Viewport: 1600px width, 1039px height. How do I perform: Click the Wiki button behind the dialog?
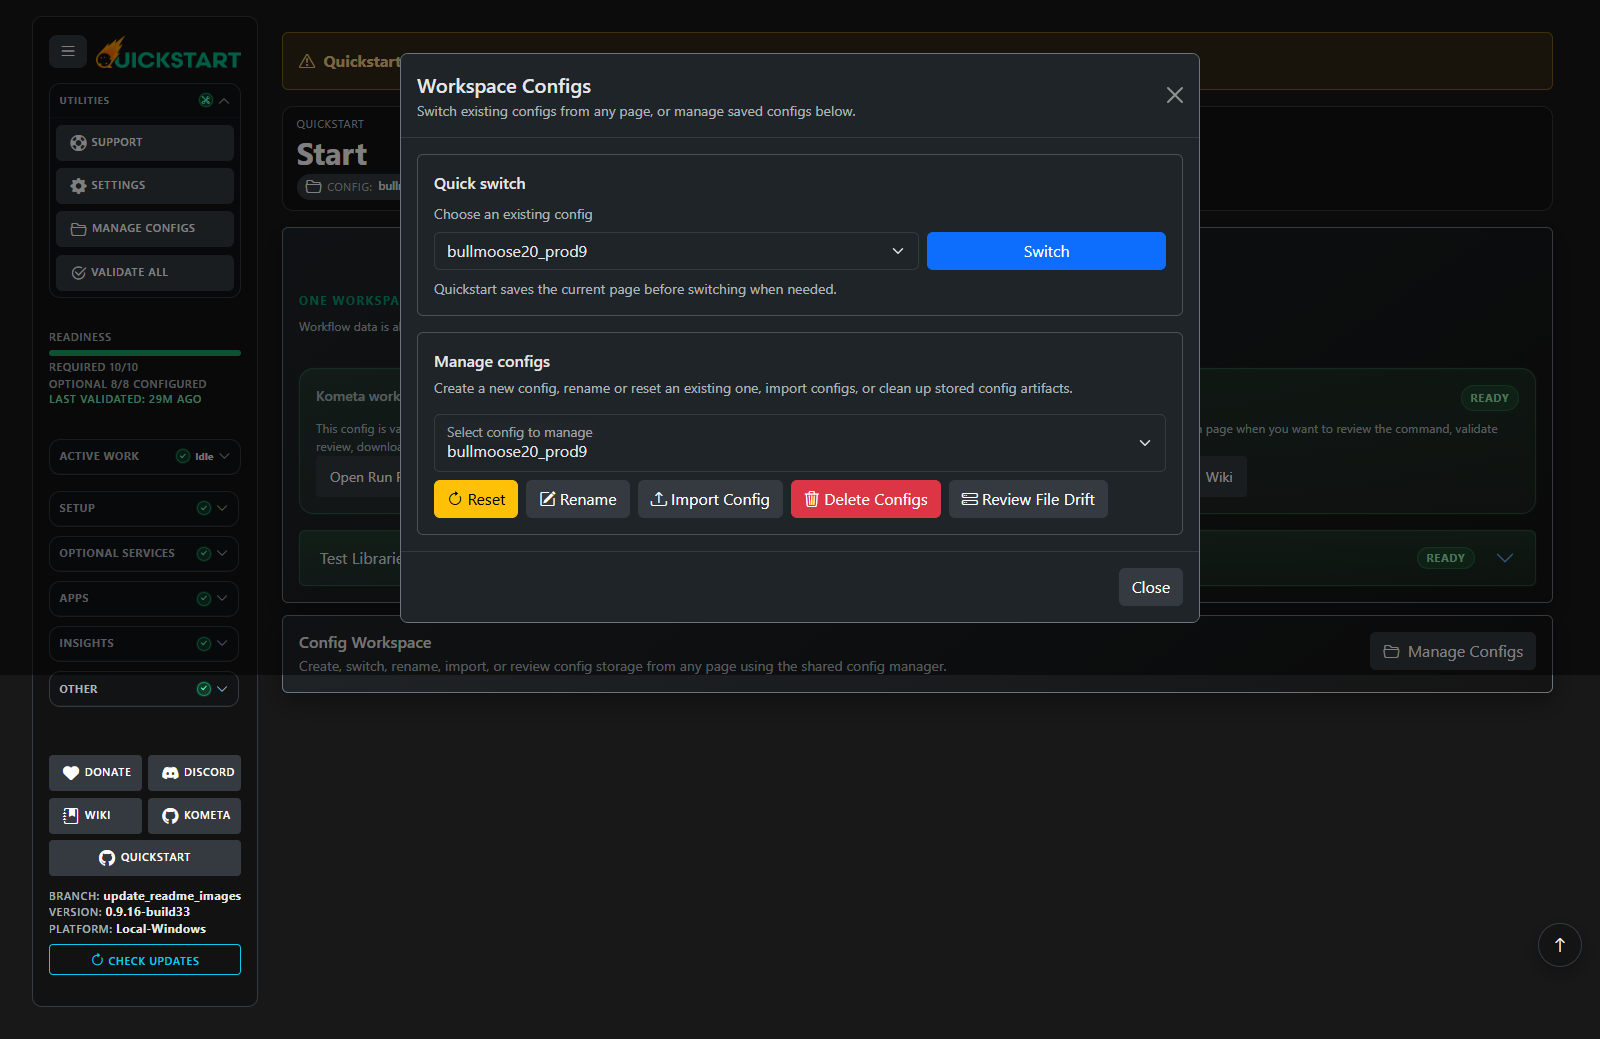pyautogui.click(x=1220, y=477)
